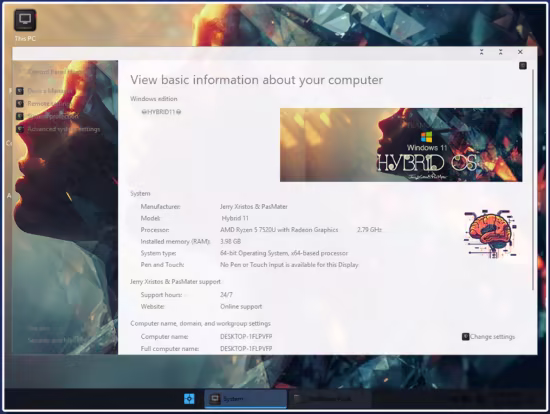Click the model value Hybrid 11
Screen dimensions: 550x414
pyautogui.click(x=235, y=218)
